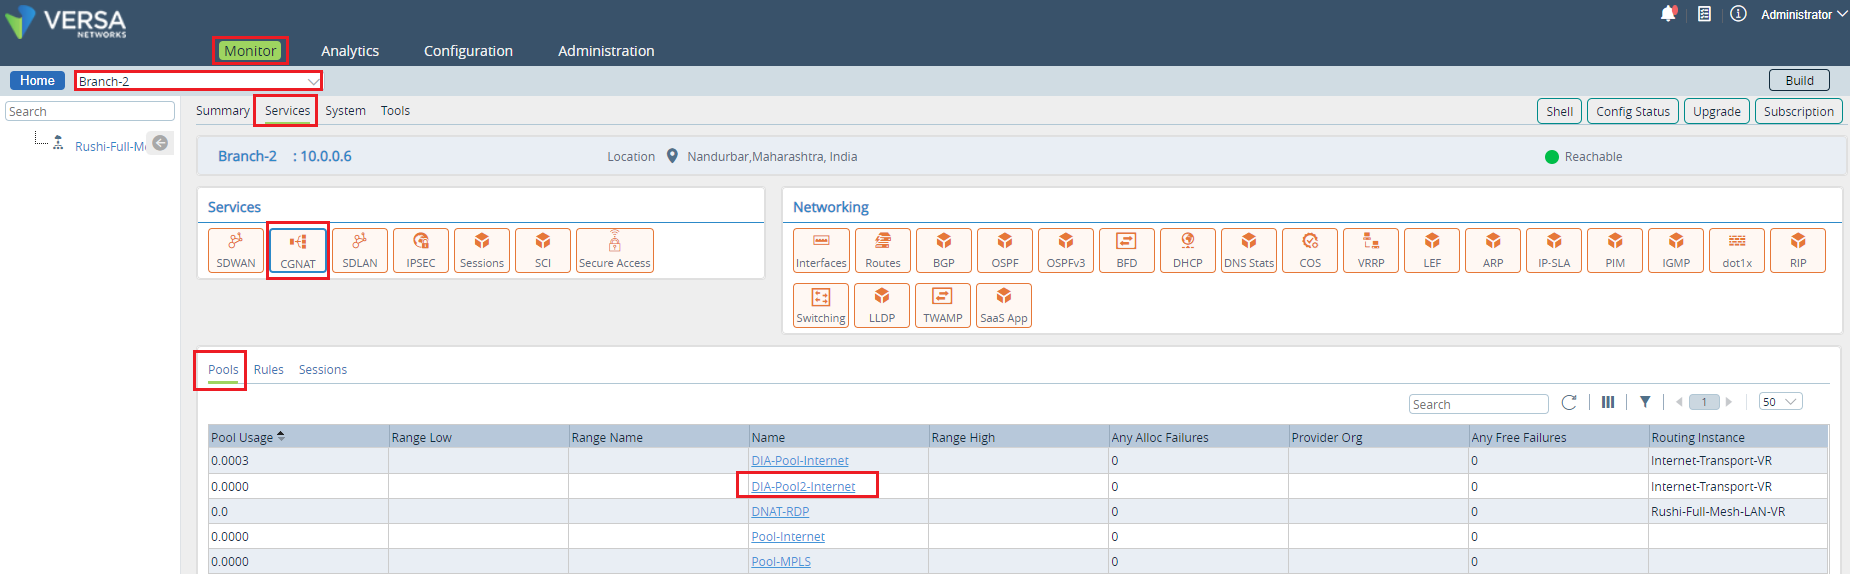The height and width of the screenshot is (574, 1850).
Task: Open the Switching networking icon
Action: coord(821,305)
